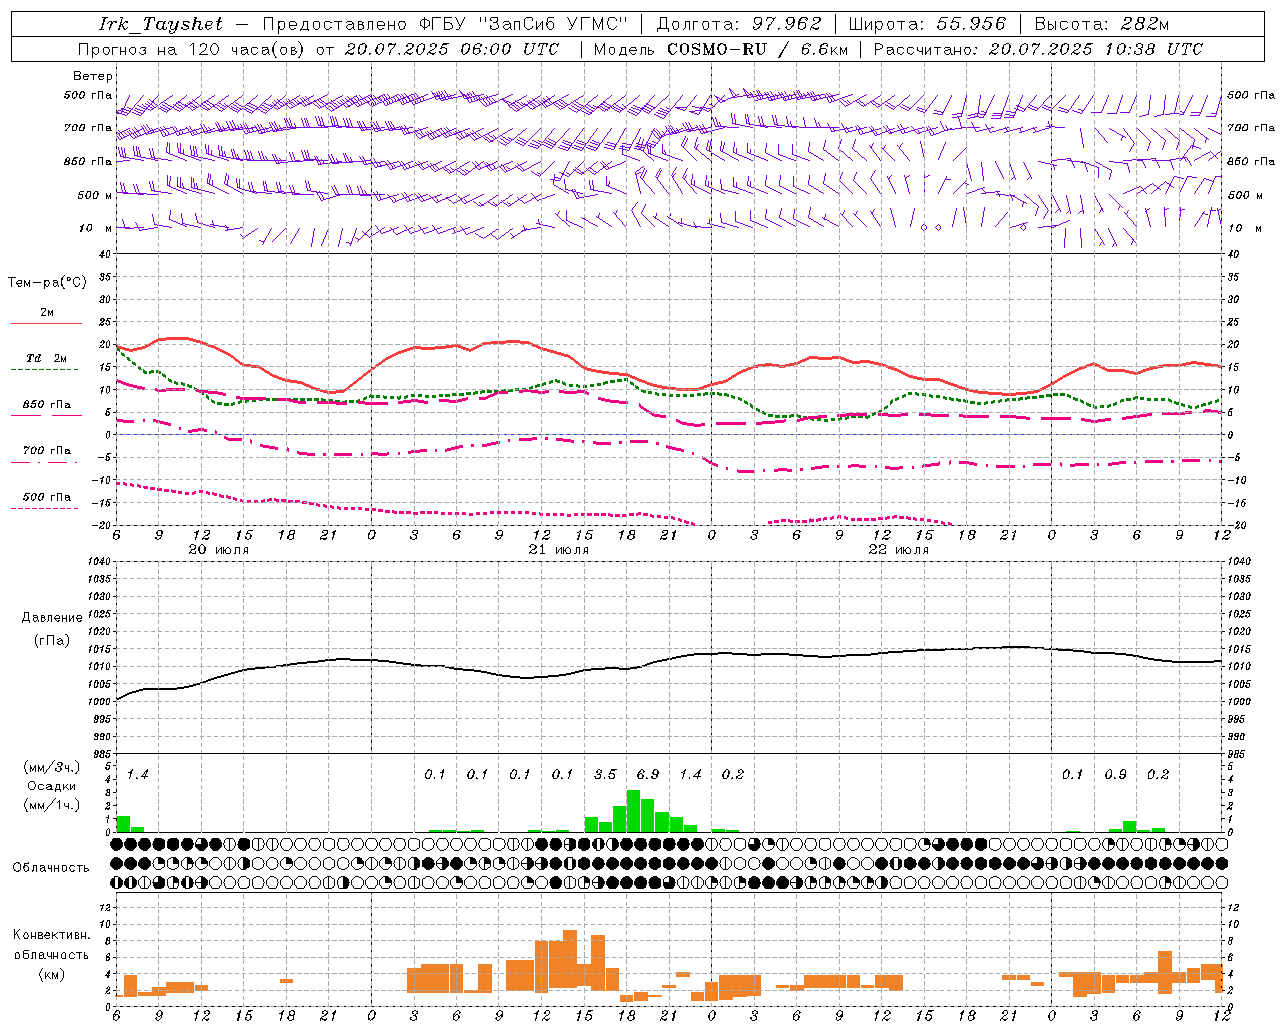Click the "Давление" pressure panel label

51,618
